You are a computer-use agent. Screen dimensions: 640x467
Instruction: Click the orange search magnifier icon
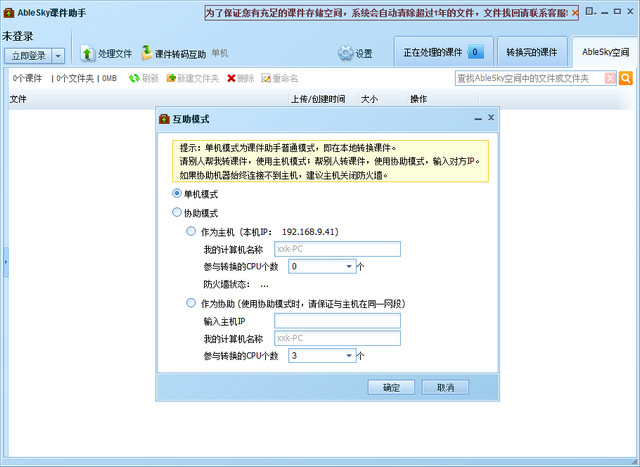[x=626, y=78]
